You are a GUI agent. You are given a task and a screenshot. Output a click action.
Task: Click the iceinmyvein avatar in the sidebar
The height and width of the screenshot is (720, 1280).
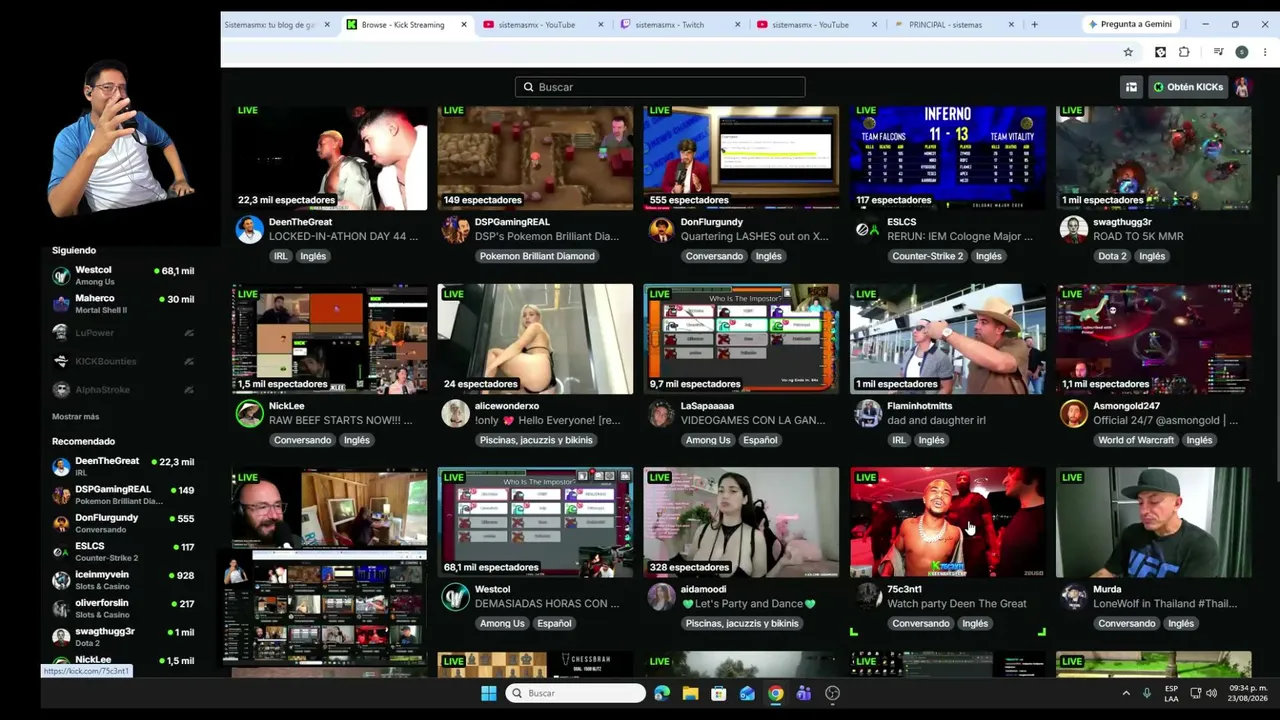pyautogui.click(x=61, y=580)
